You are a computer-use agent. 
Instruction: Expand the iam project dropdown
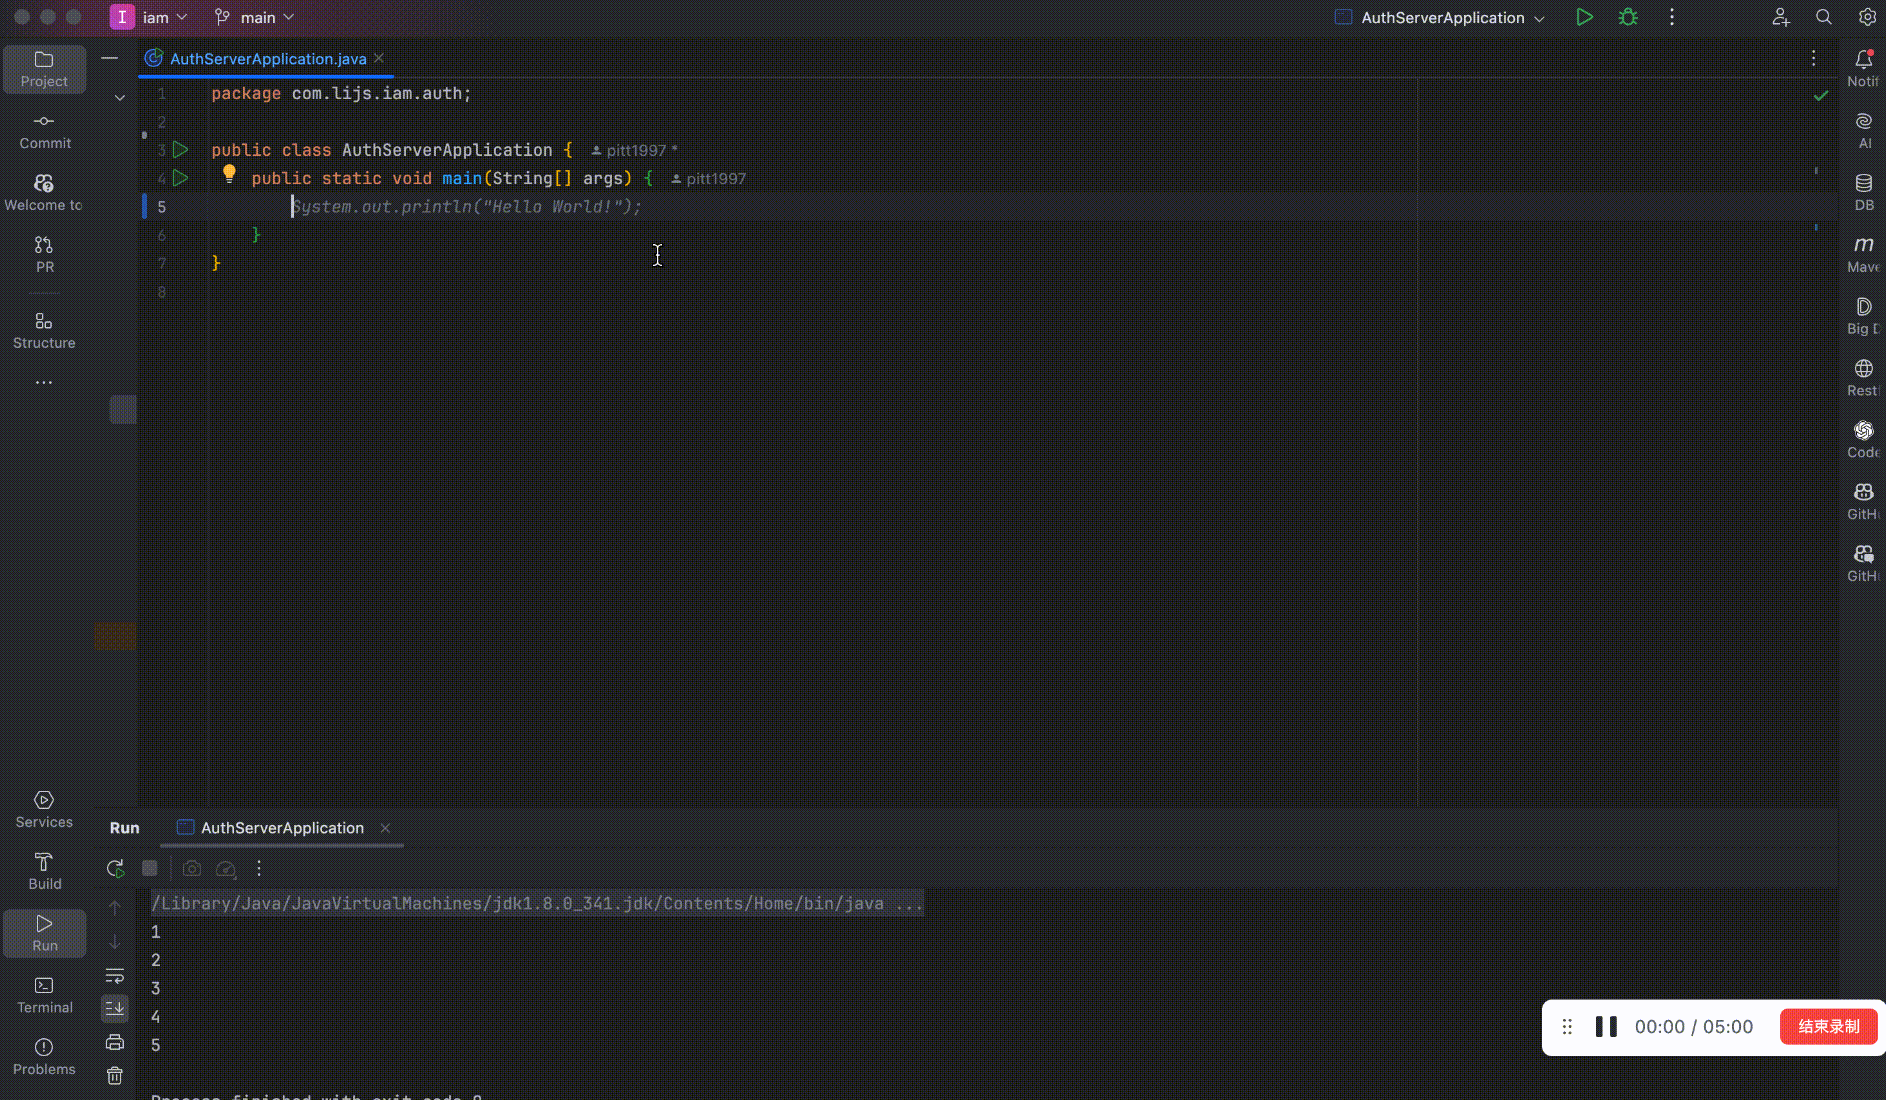pyautogui.click(x=152, y=17)
